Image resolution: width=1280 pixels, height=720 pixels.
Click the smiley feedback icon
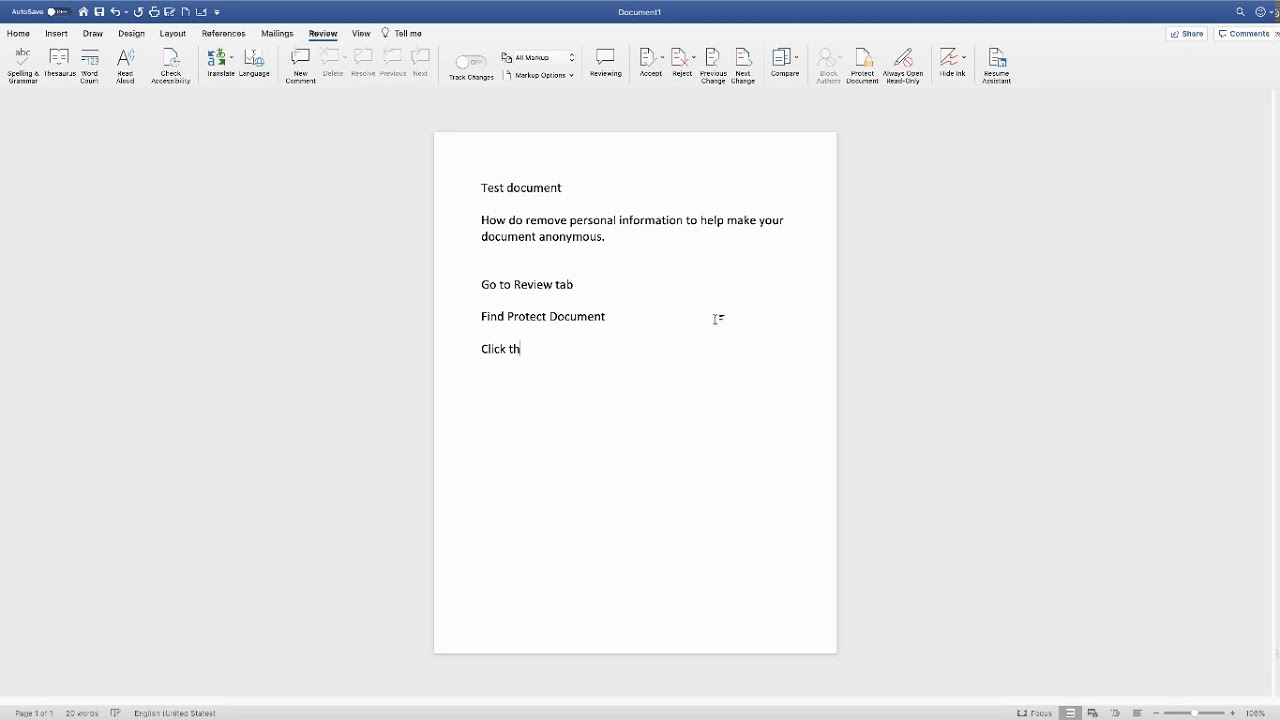pyautogui.click(x=1261, y=12)
